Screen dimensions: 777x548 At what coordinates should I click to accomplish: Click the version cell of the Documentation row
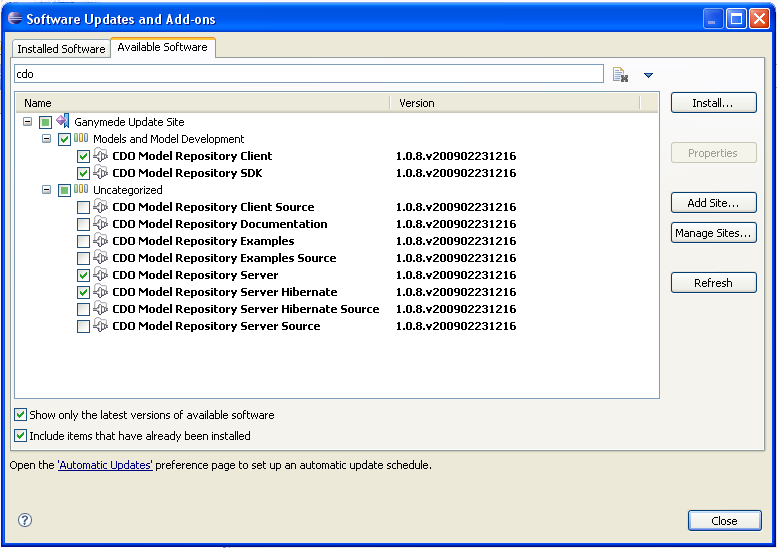click(456, 224)
